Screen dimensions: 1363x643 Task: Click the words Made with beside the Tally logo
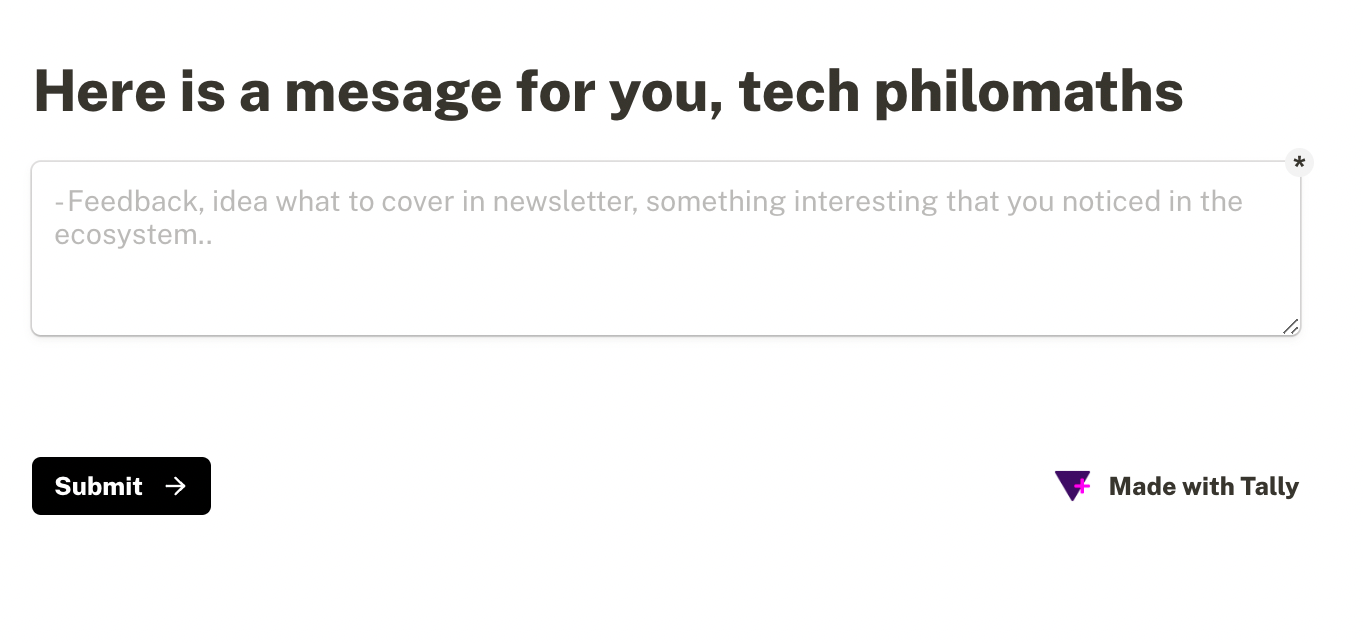[1172, 486]
